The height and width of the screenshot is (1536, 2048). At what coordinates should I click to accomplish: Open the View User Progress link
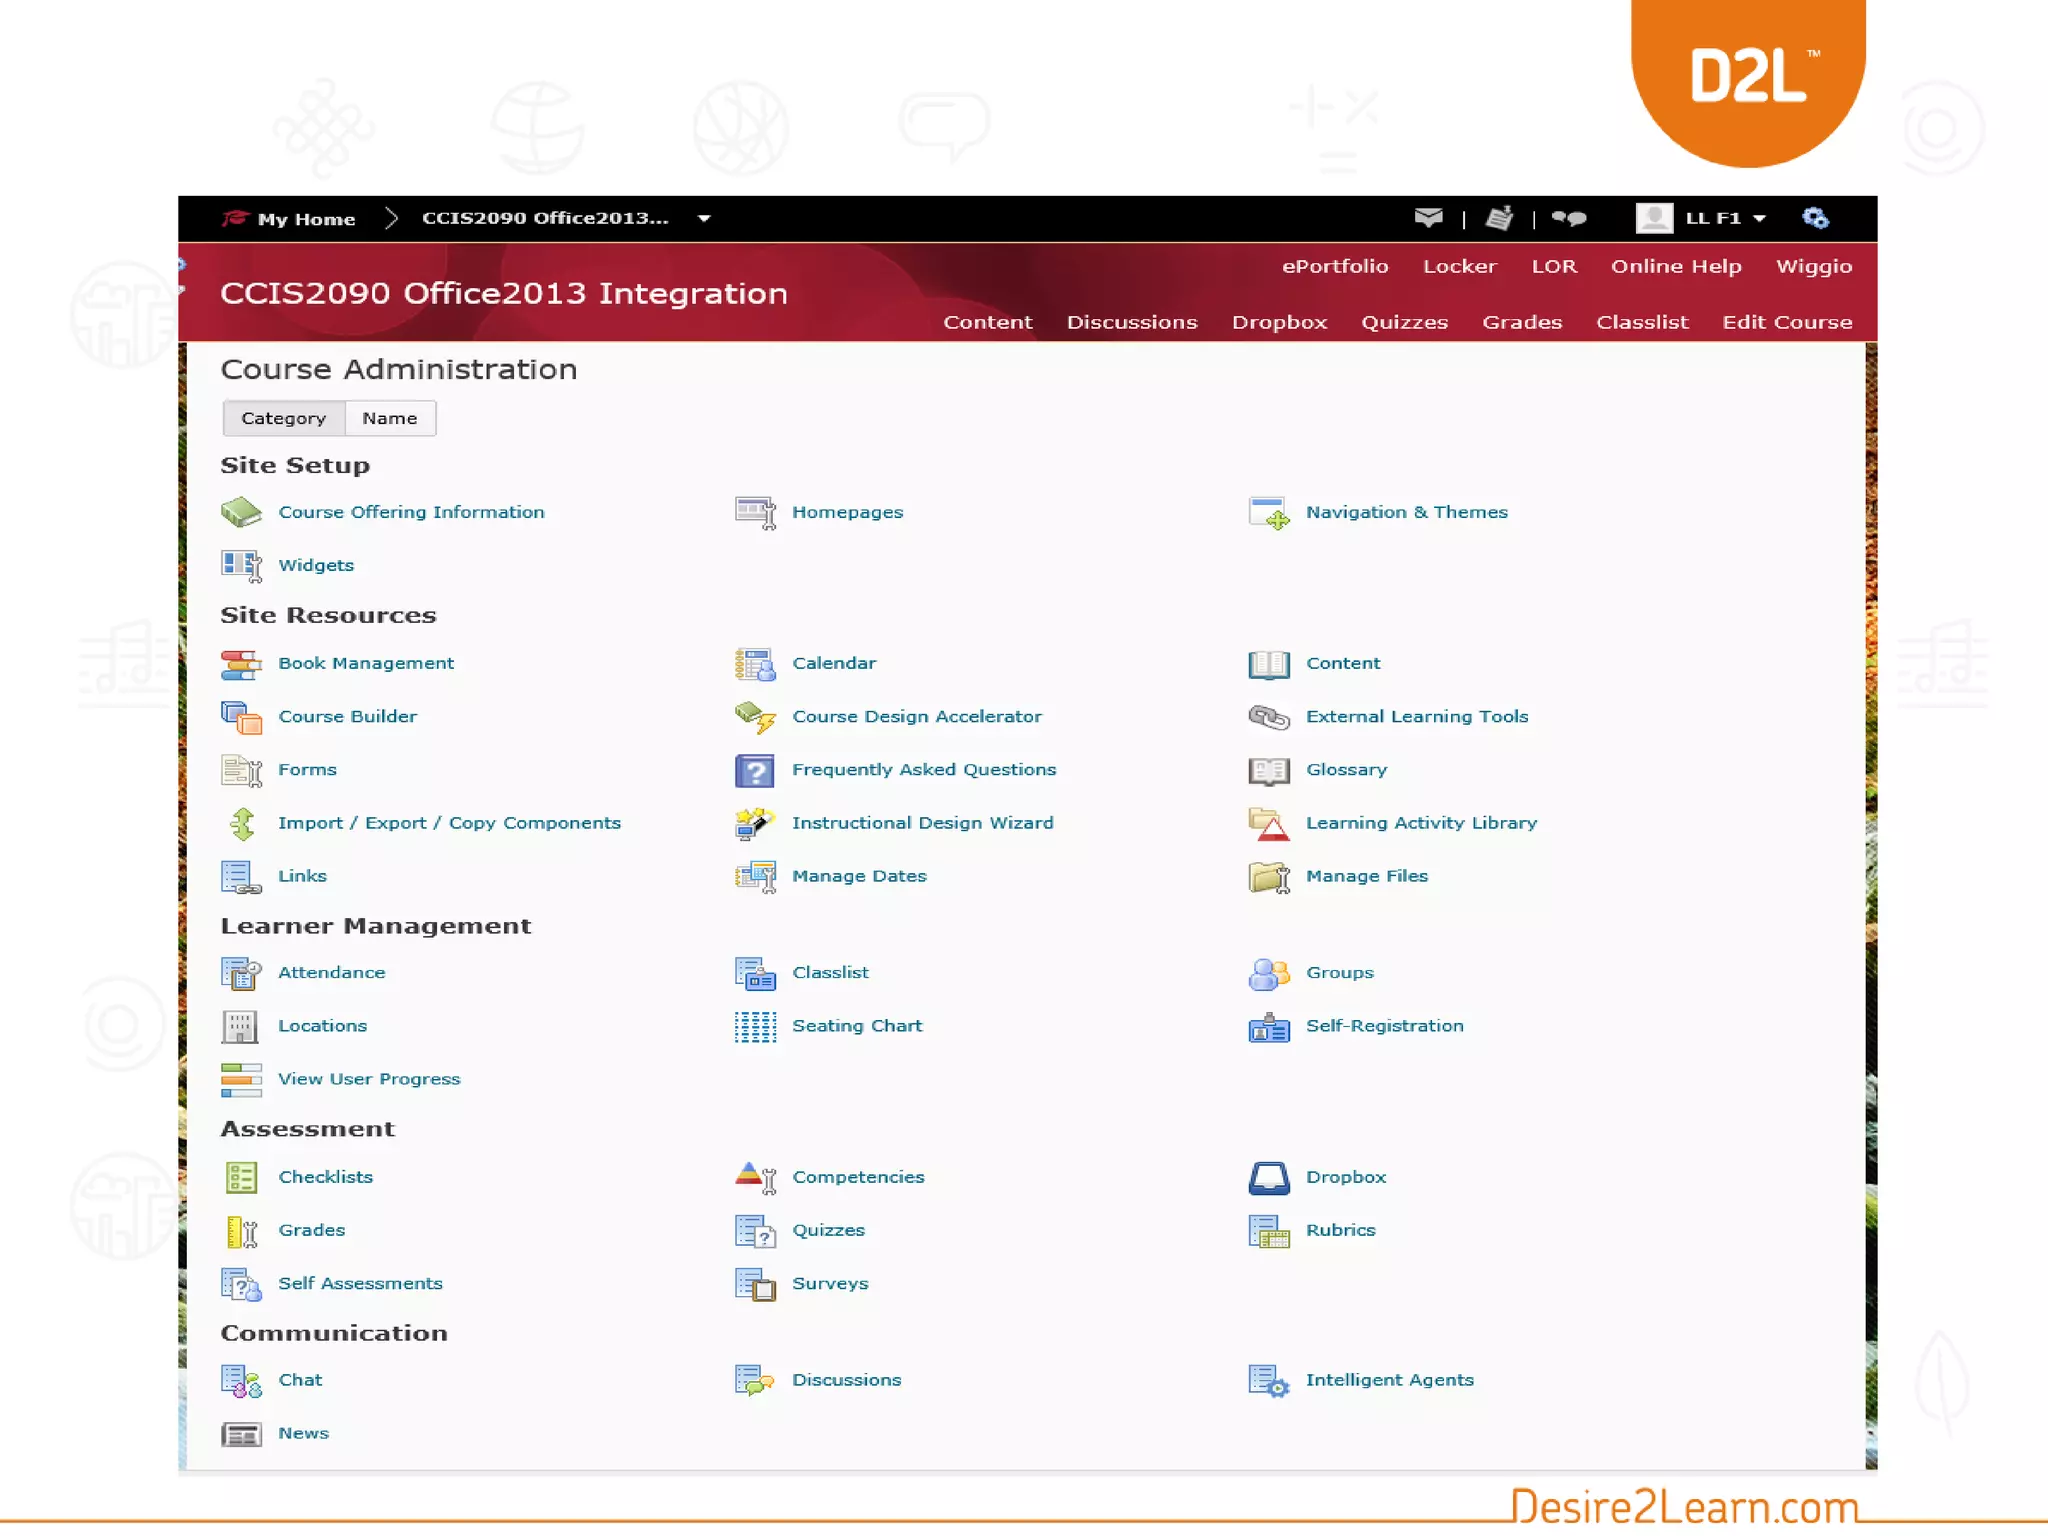pos(369,1079)
